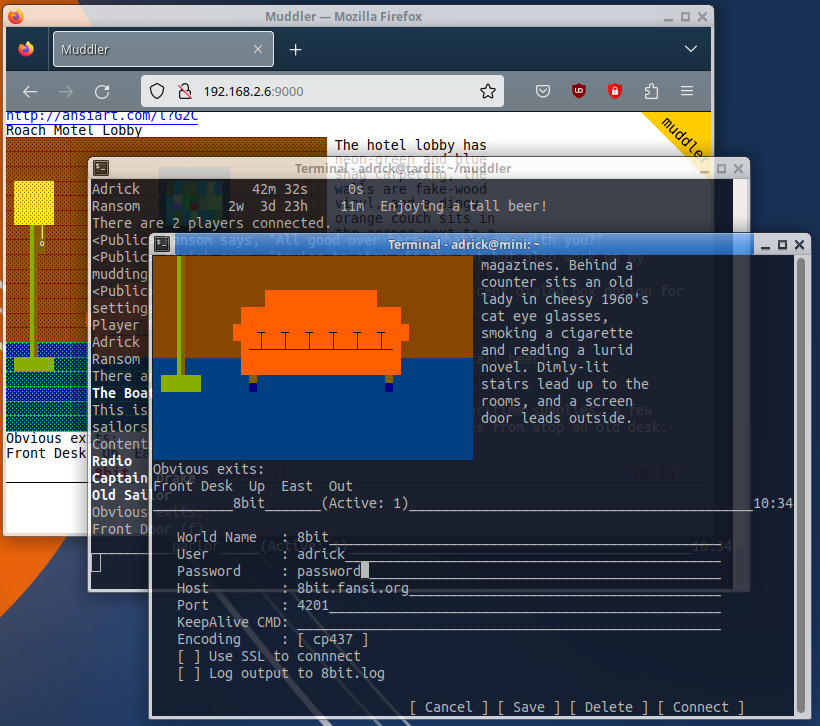Open the ansiart.com link on the page
This screenshot has height=726, width=820.
(102, 116)
